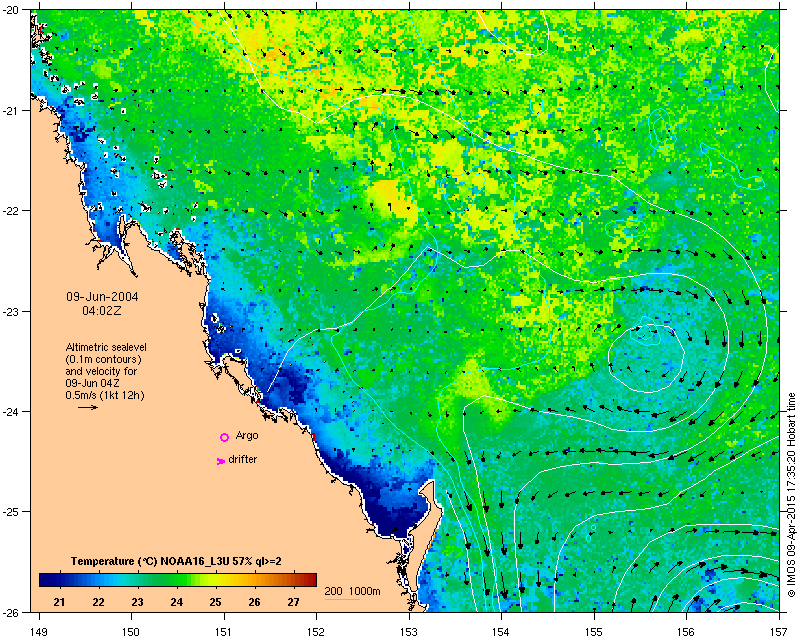Click the 'drifter' legend label

coord(242,459)
